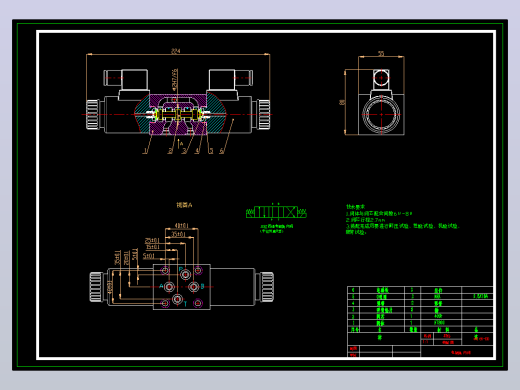Image resolution: width=520 pixels, height=390 pixels.
Task: Click the vertical 20±0.1 dimension text
Action: click(x=126, y=258)
